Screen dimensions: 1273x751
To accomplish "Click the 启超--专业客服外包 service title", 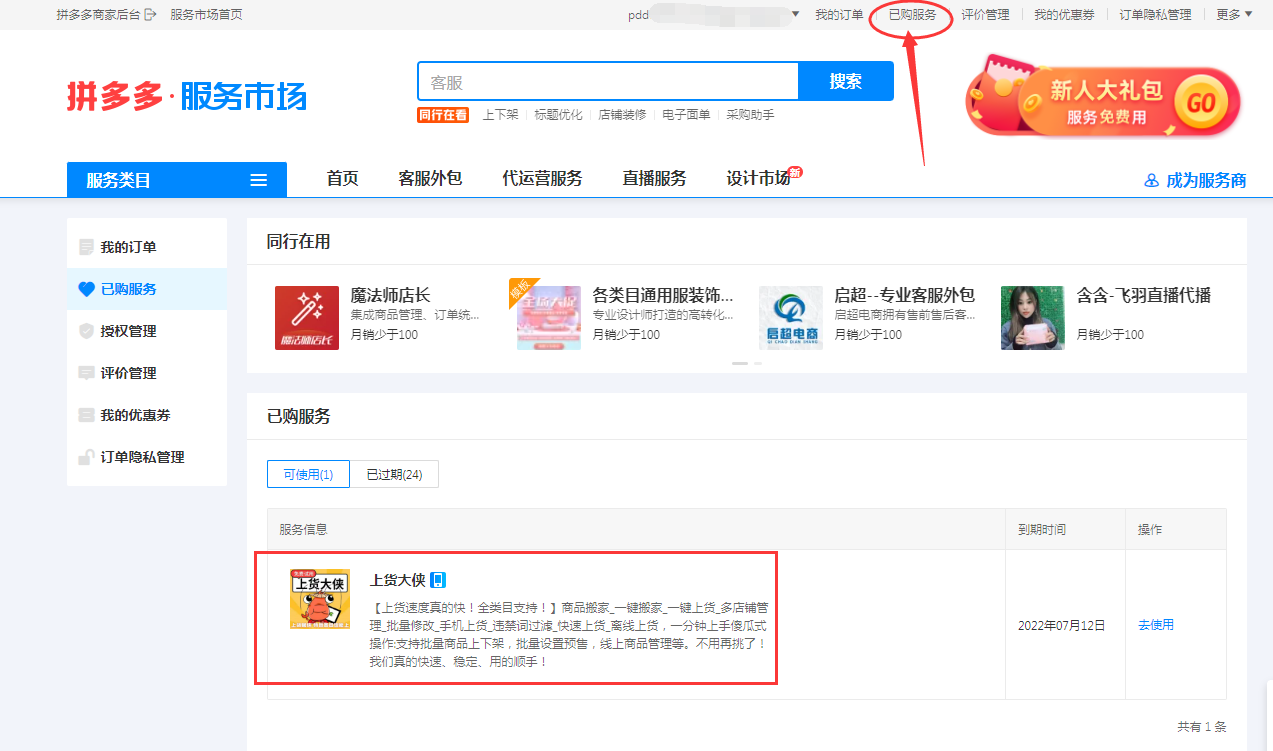I will coord(904,295).
